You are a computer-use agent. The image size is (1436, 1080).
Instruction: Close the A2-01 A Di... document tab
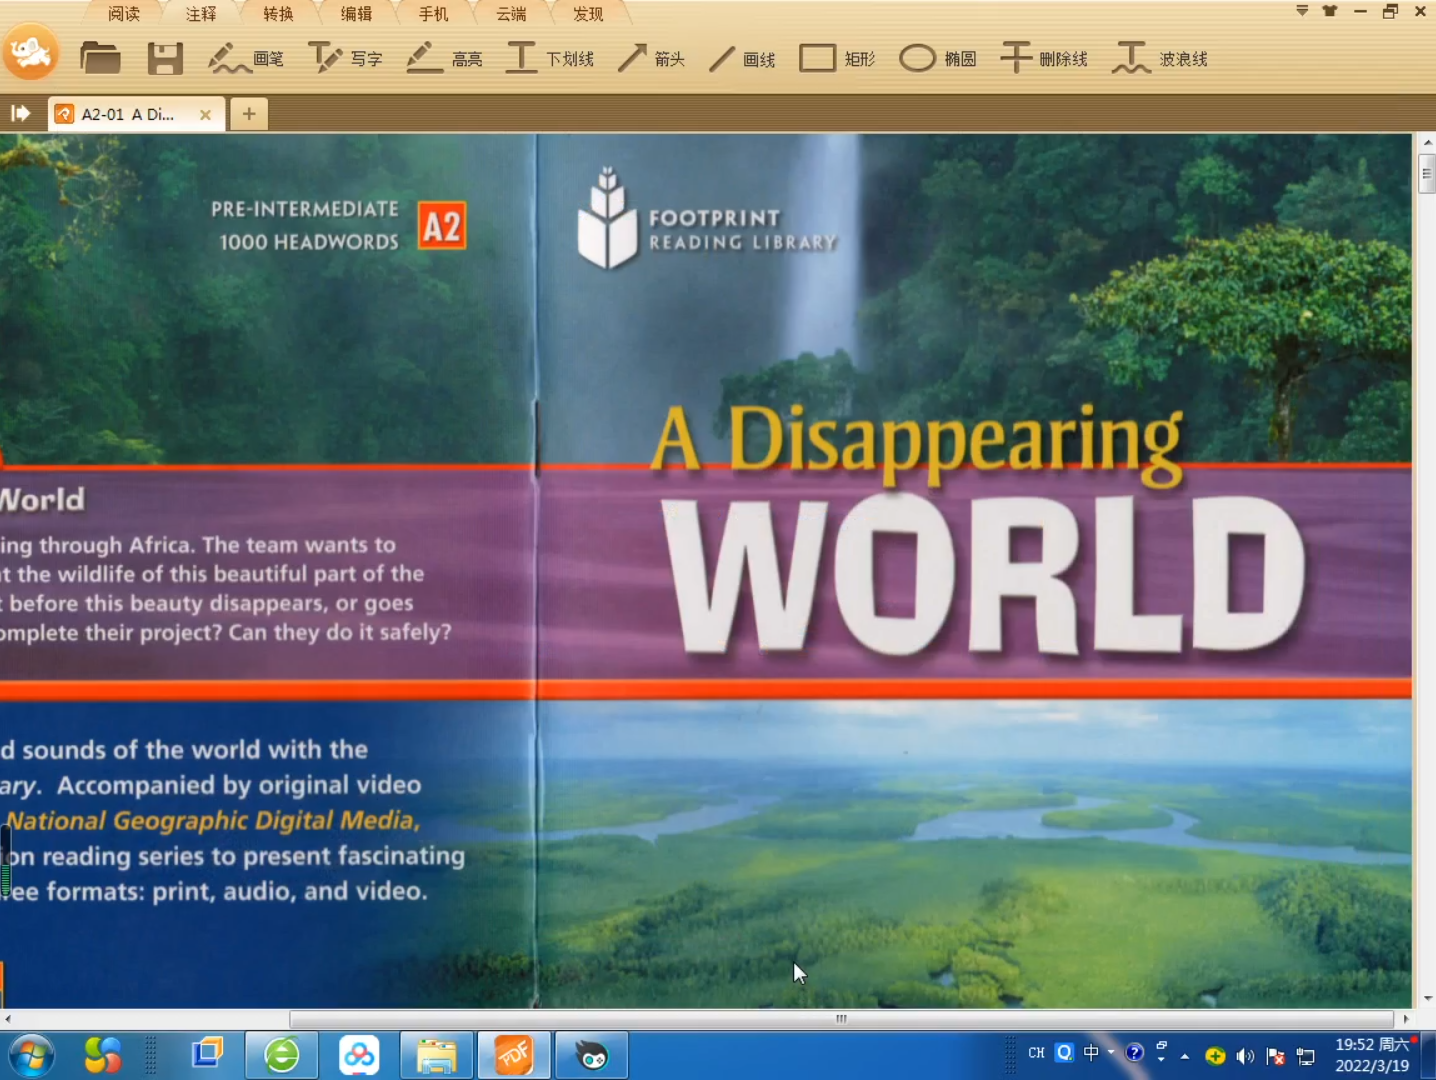click(205, 115)
